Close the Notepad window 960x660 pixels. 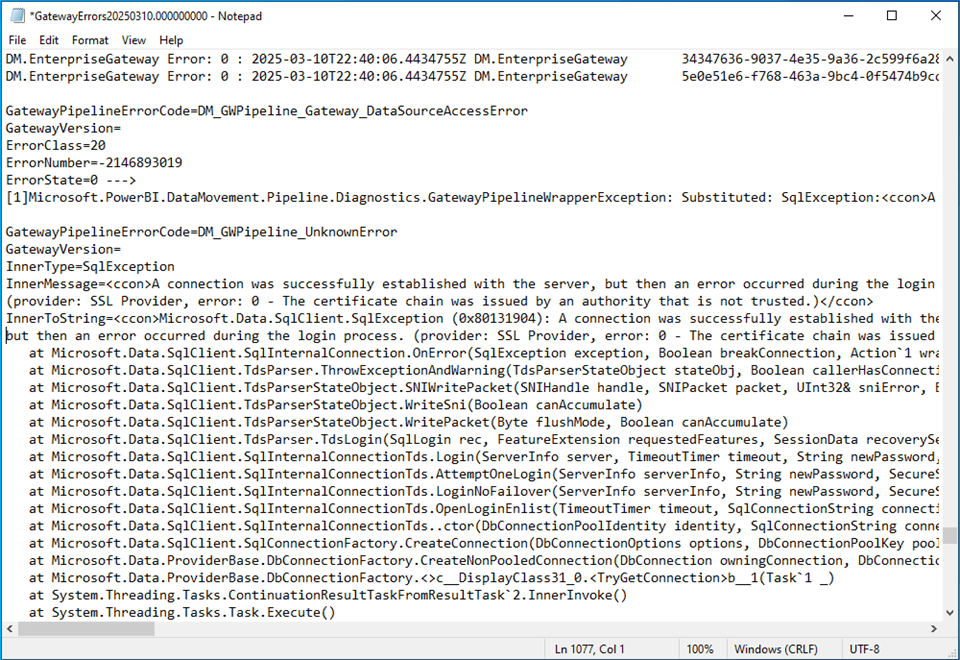click(x=936, y=16)
